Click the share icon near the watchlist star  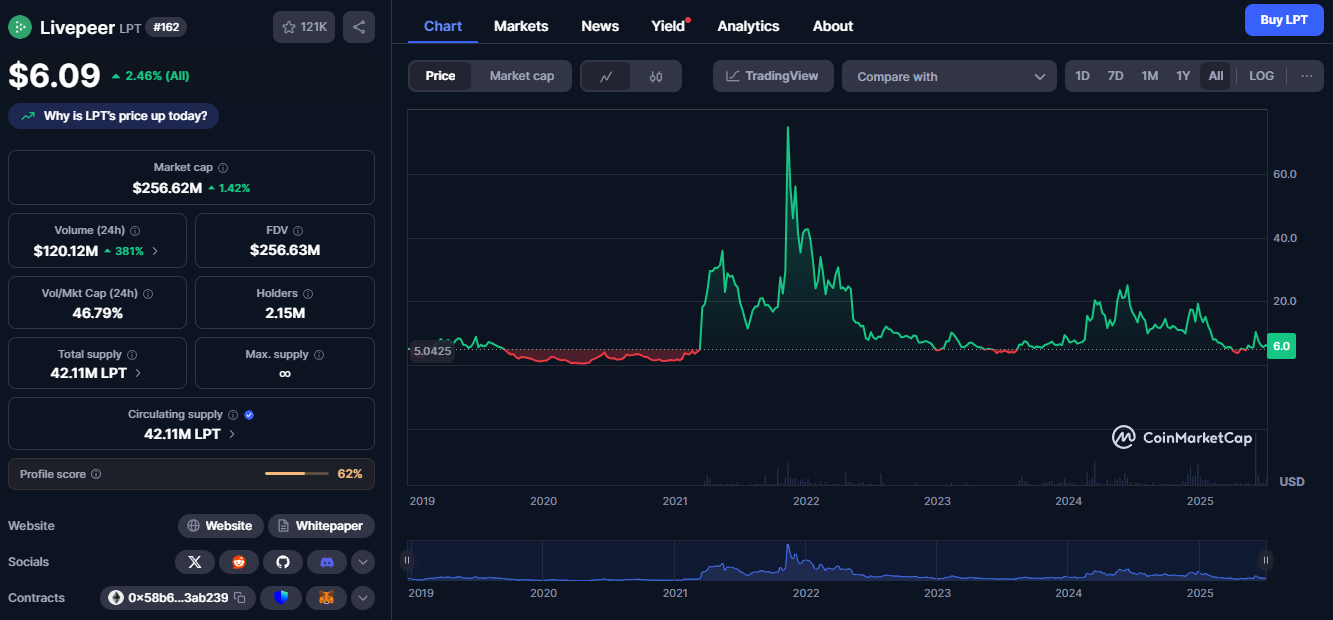coord(358,26)
